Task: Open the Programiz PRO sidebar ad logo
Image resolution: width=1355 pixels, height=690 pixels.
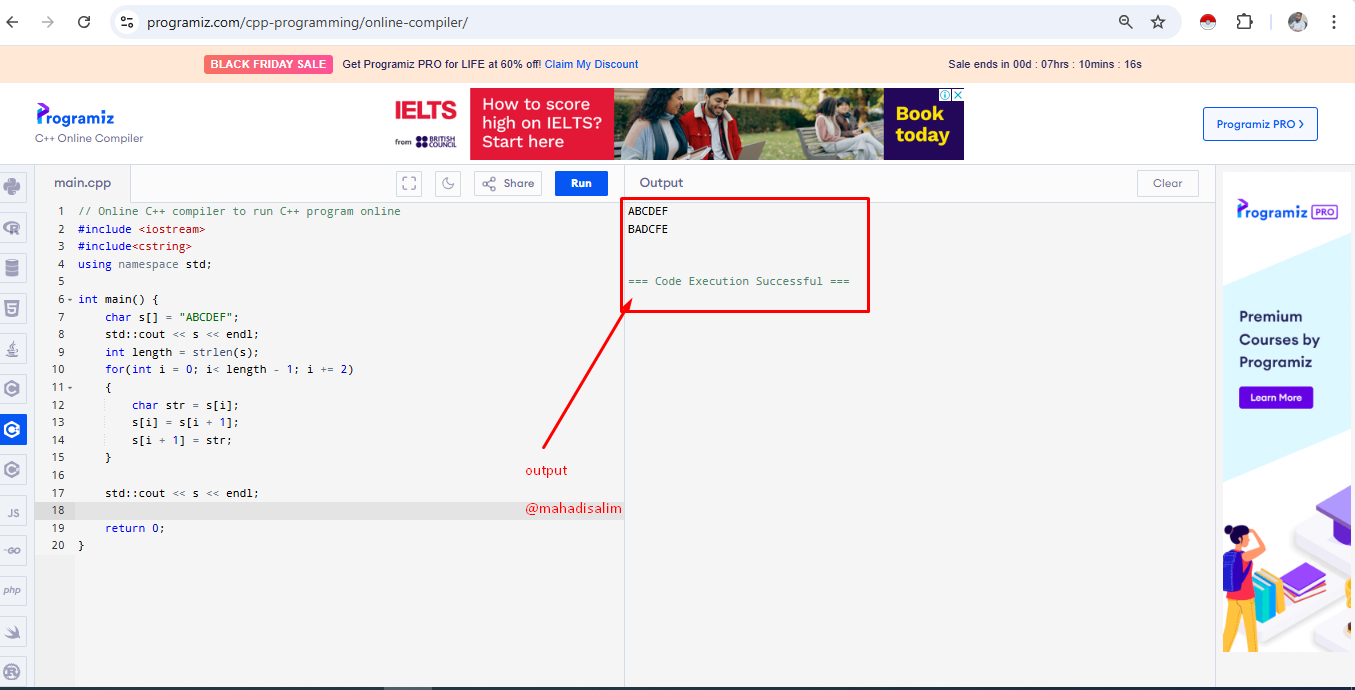Action: coord(1287,210)
